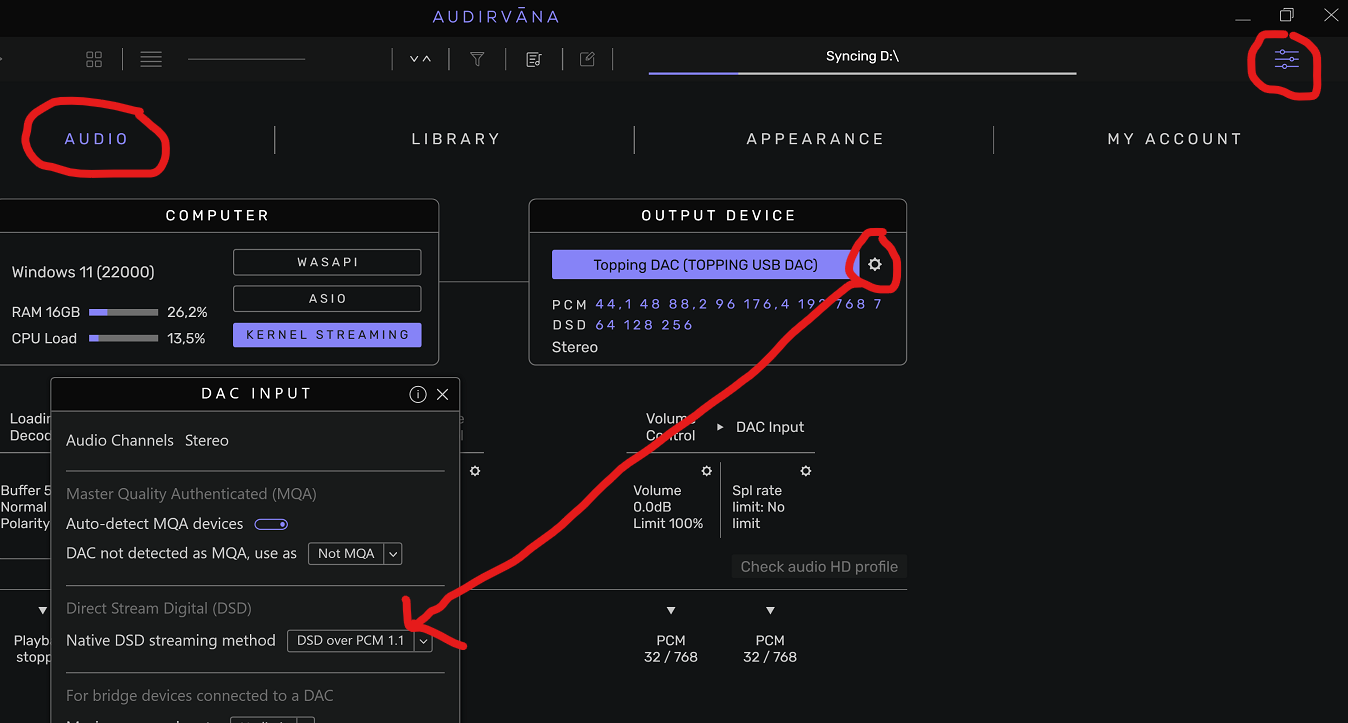Click the triangle above PCM under Spl rate
The image size is (1348, 723).
(770, 611)
